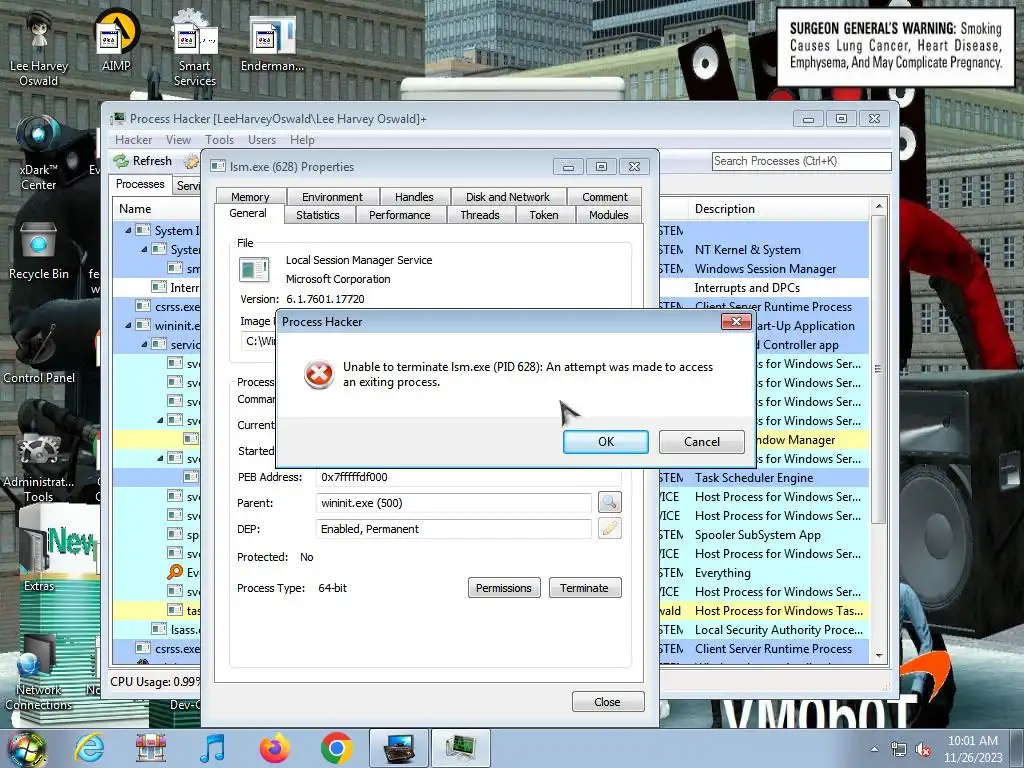Open the Help menu in Process Hacker

click(x=302, y=140)
